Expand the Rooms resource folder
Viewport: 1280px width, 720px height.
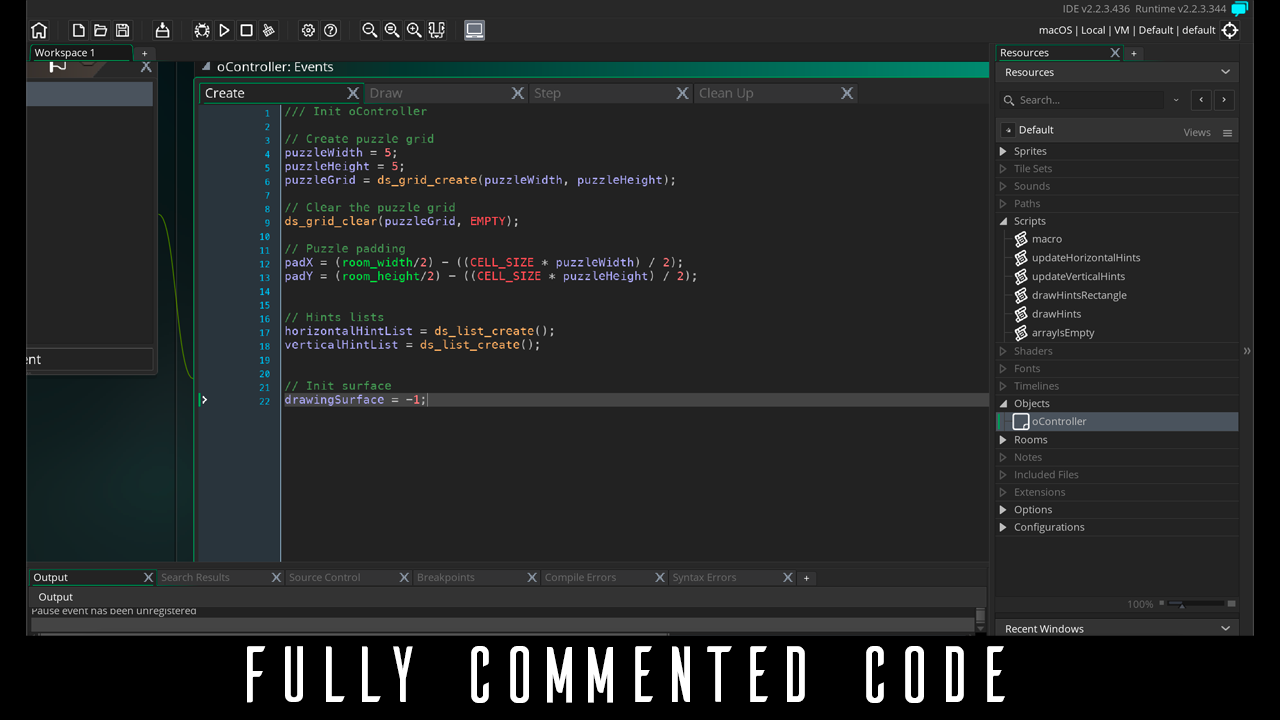pyautogui.click(x=1003, y=440)
